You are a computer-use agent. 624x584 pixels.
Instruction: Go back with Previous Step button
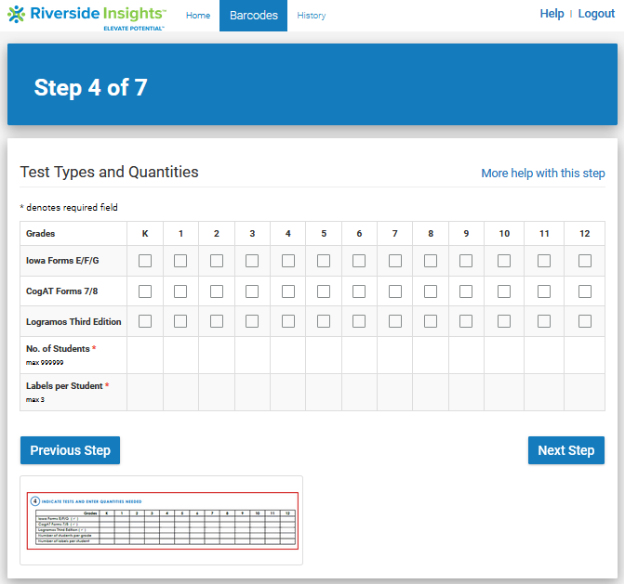coord(70,450)
